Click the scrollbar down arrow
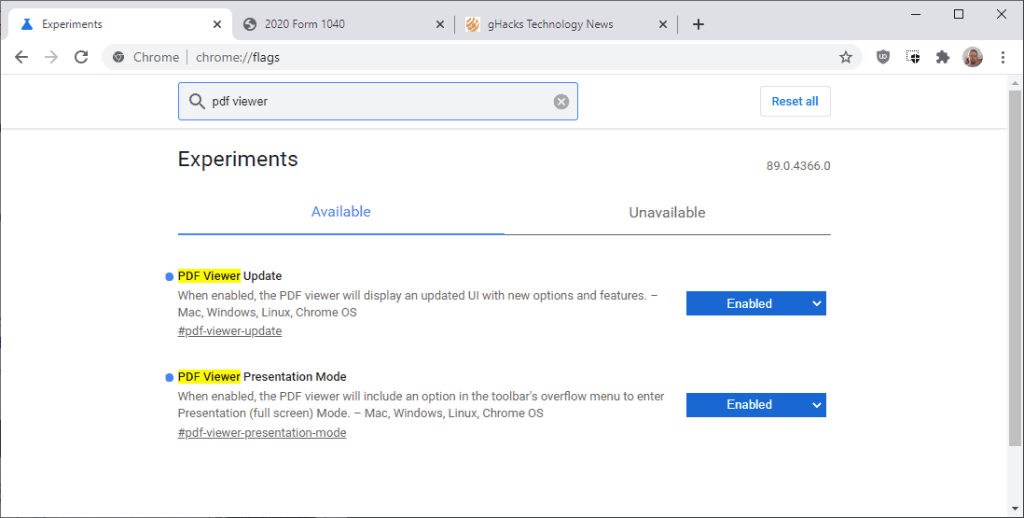The height and width of the screenshot is (518, 1024). [1015, 509]
